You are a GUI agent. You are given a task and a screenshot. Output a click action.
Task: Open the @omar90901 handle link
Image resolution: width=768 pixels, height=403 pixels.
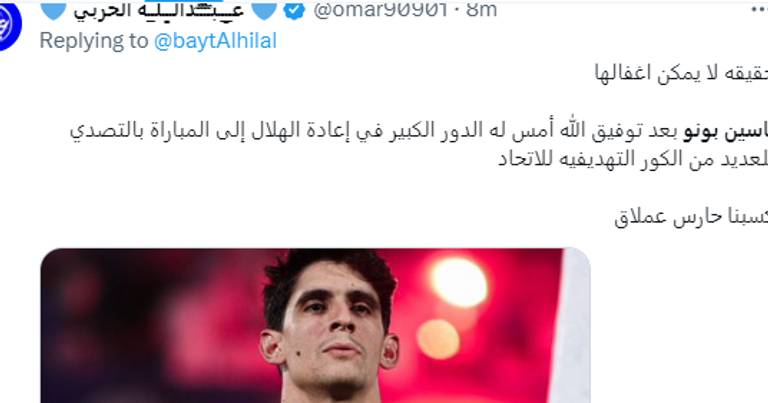tap(380, 10)
